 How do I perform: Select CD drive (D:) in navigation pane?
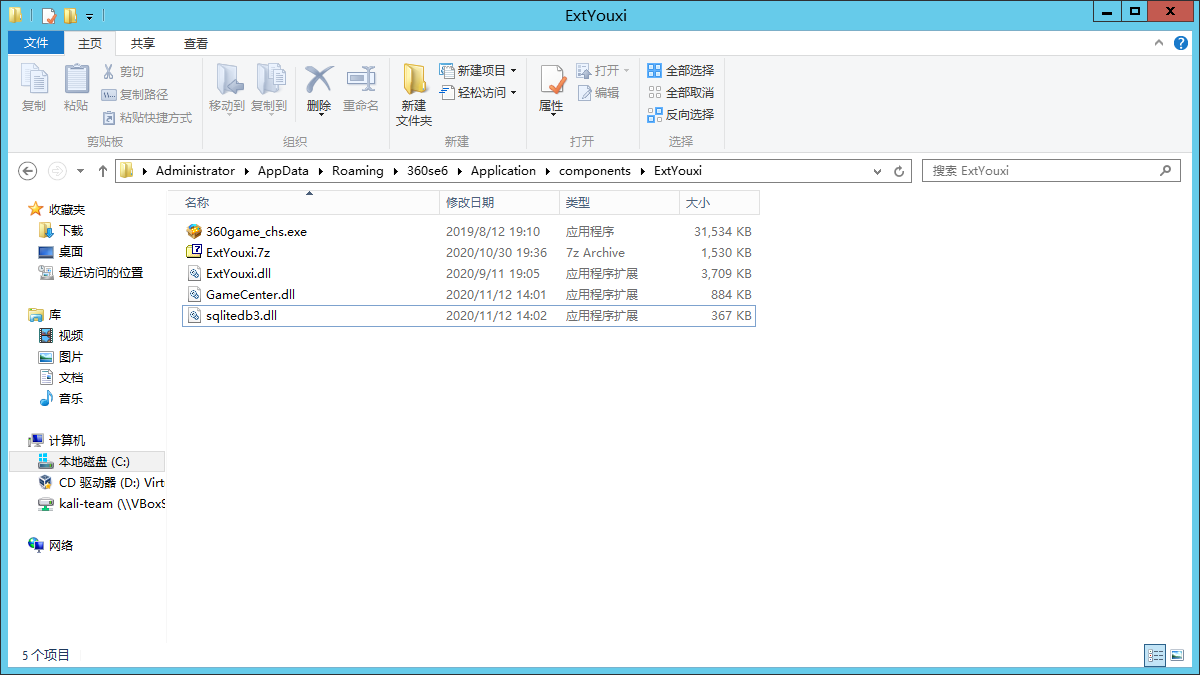(x=101, y=483)
